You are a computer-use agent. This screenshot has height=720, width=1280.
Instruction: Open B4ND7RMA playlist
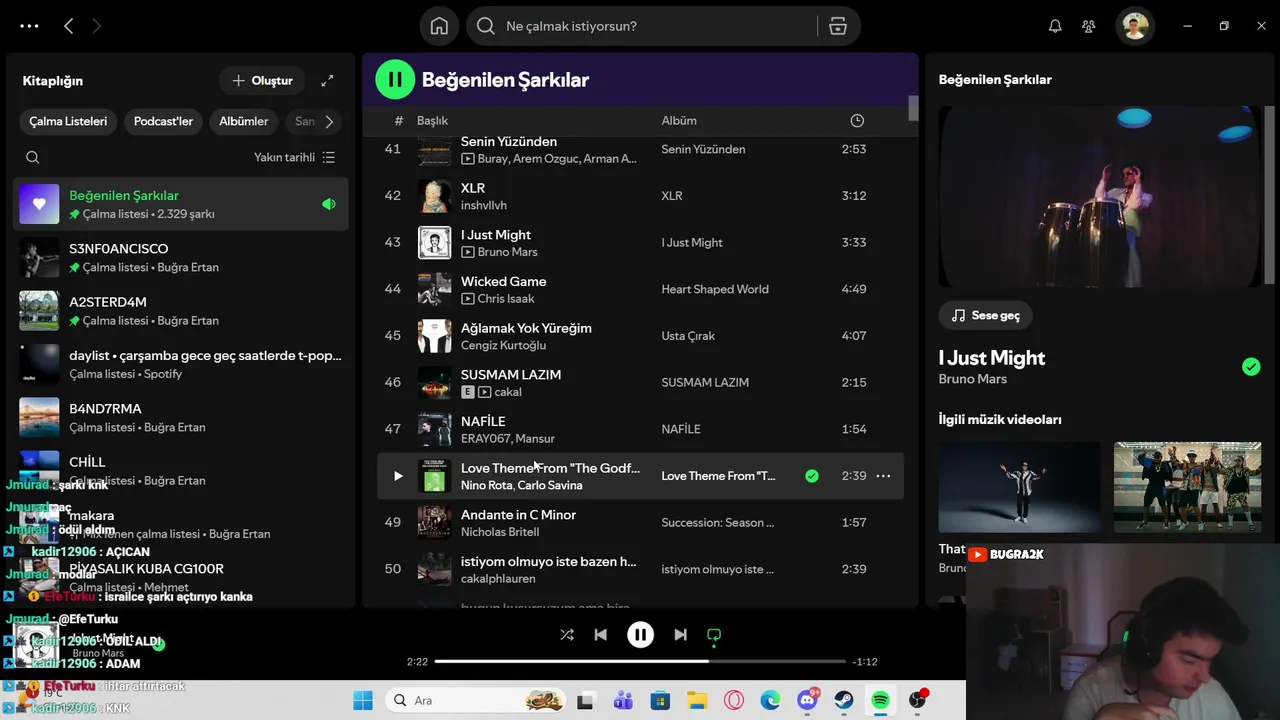pyautogui.click(x=181, y=417)
